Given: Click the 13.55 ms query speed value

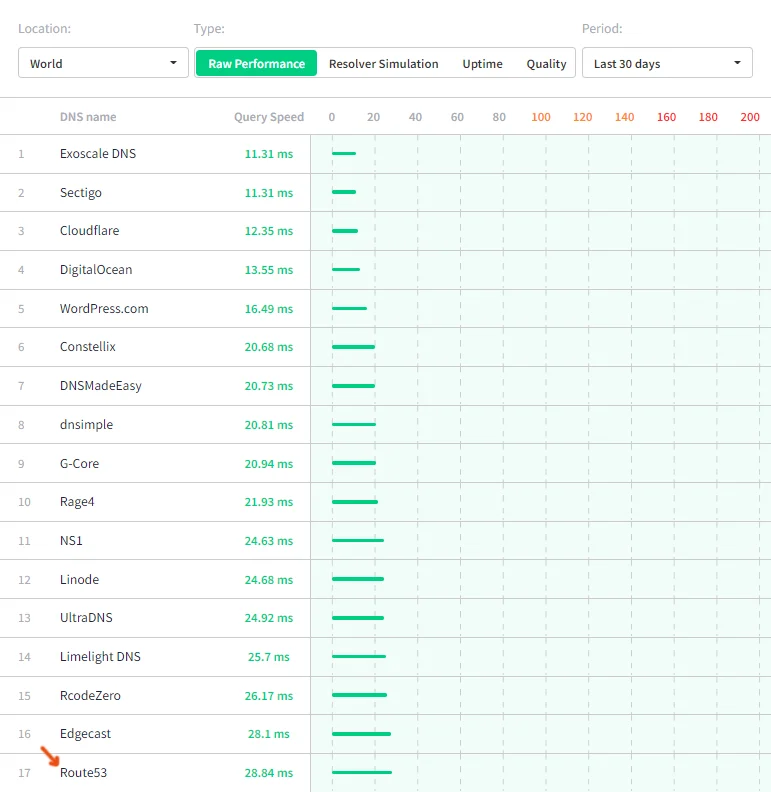Looking at the screenshot, I should click(269, 270).
